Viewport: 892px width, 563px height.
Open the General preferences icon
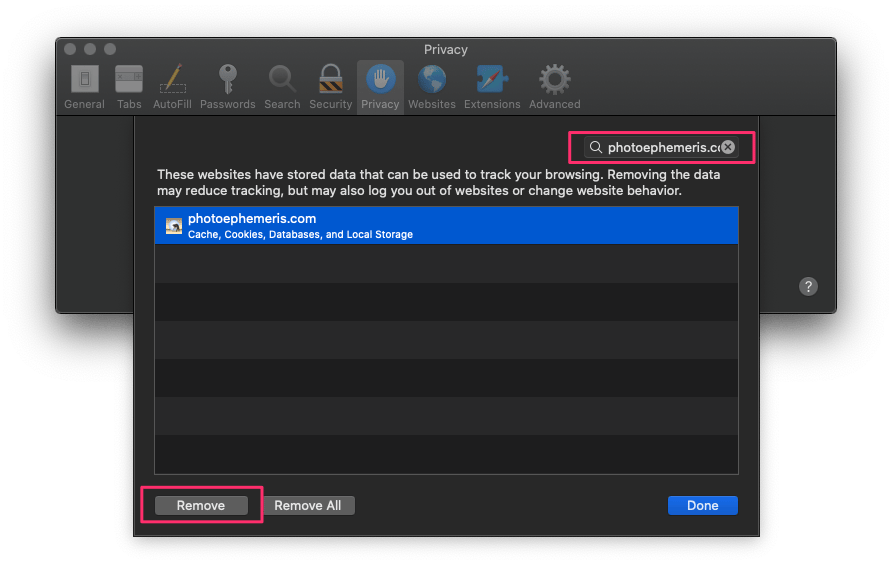(x=84, y=79)
